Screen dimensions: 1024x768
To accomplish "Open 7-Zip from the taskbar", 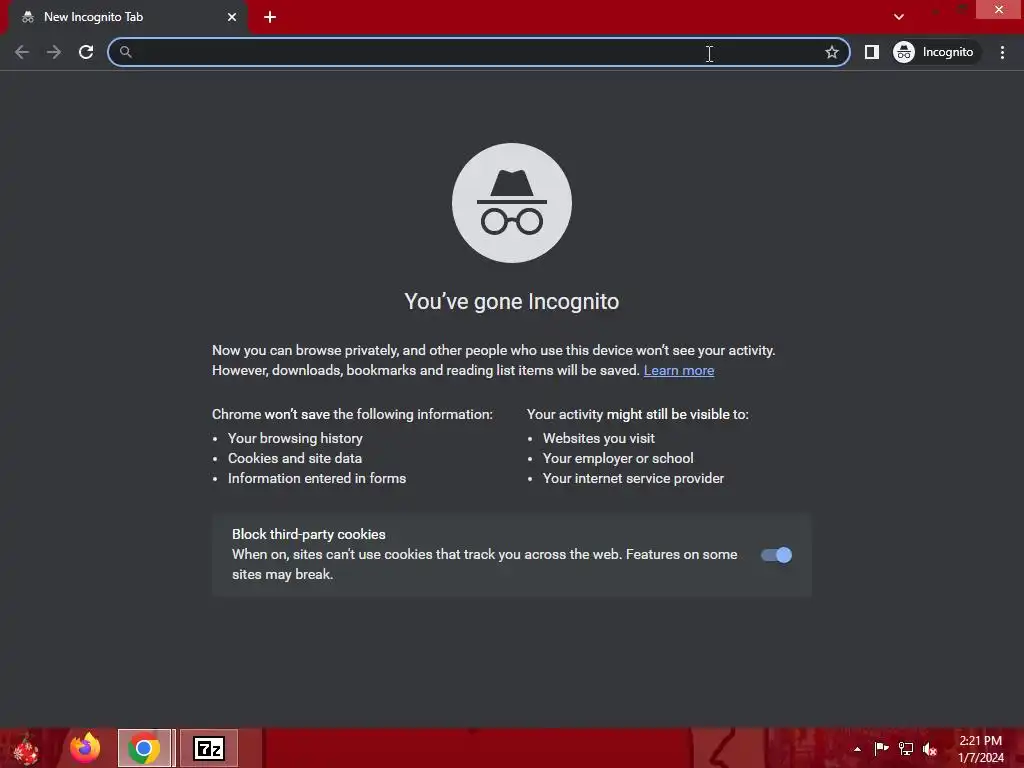I will pos(209,748).
